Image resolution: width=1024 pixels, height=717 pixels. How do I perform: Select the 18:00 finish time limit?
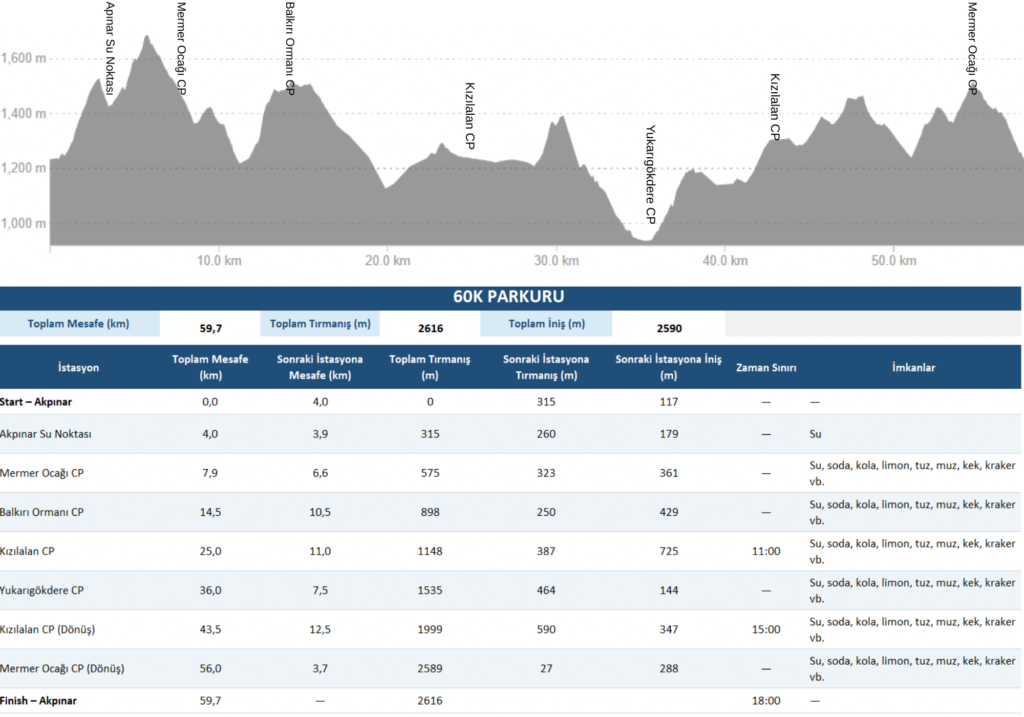pyautogui.click(x=765, y=701)
